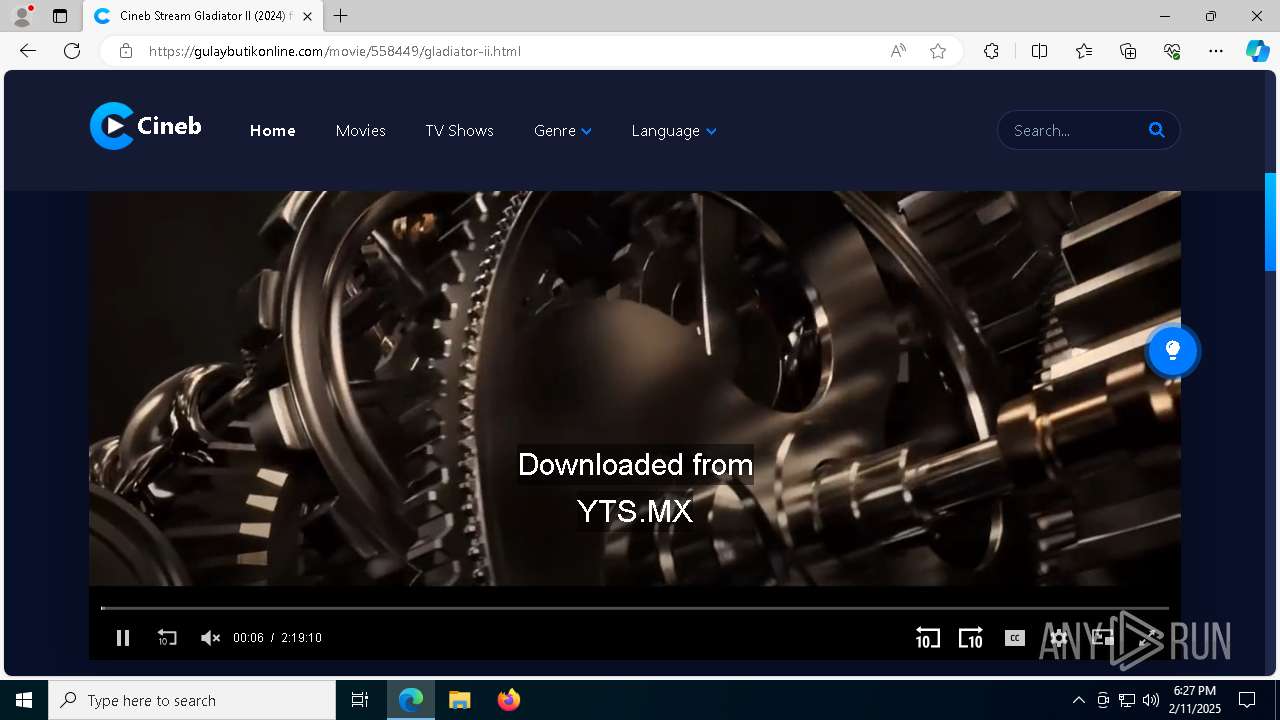The width and height of the screenshot is (1280, 720).
Task: Enable picture-in-picture mode
Action: tap(1102, 637)
